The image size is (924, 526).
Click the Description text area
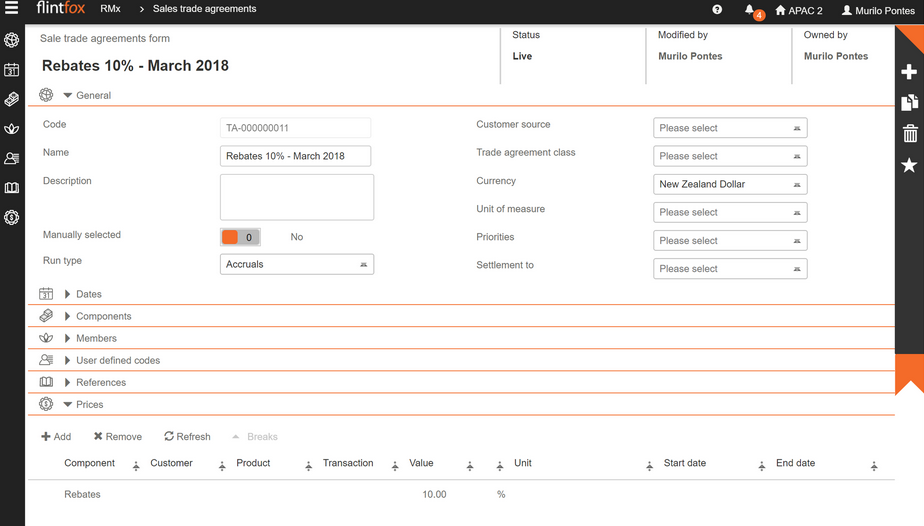[297, 197]
